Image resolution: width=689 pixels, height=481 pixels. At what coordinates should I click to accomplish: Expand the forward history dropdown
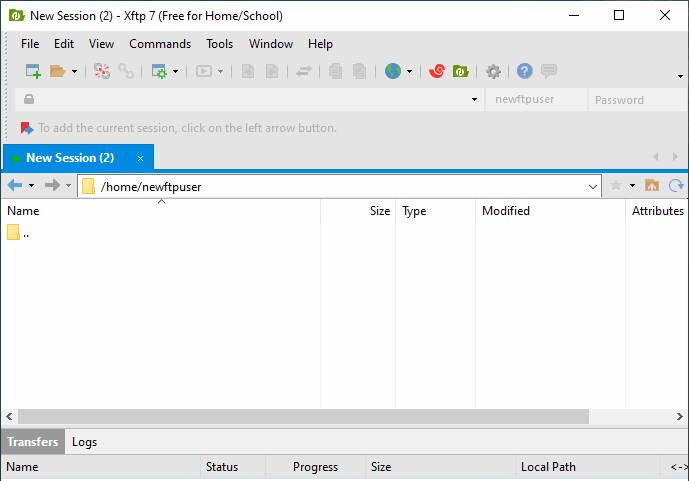[x=69, y=185]
